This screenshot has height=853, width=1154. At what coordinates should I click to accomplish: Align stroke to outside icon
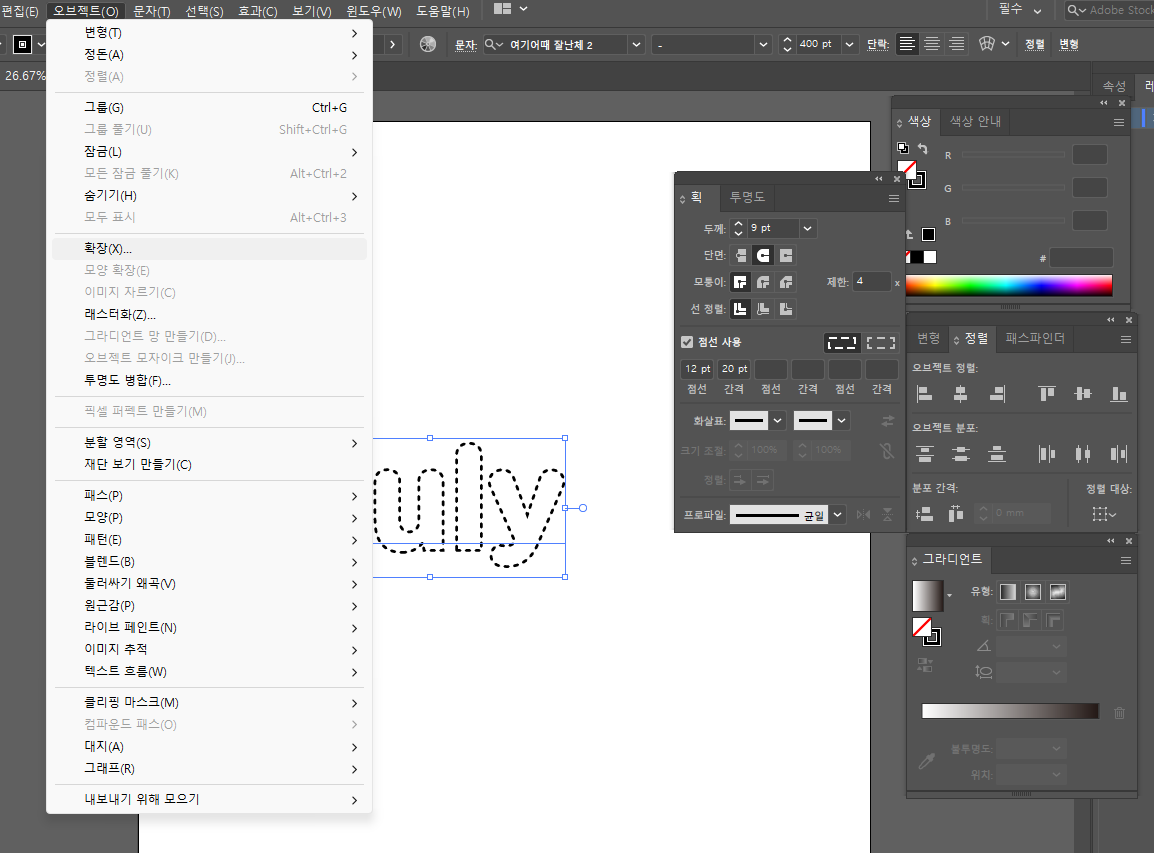[x=786, y=309]
